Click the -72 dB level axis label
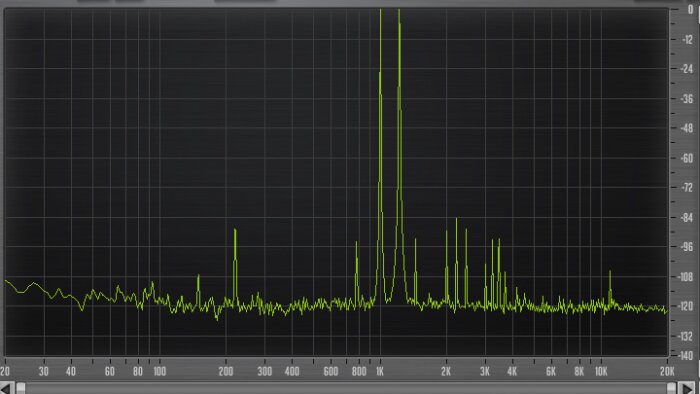Viewport: 700px width, 394px height. pyautogui.click(x=687, y=188)
